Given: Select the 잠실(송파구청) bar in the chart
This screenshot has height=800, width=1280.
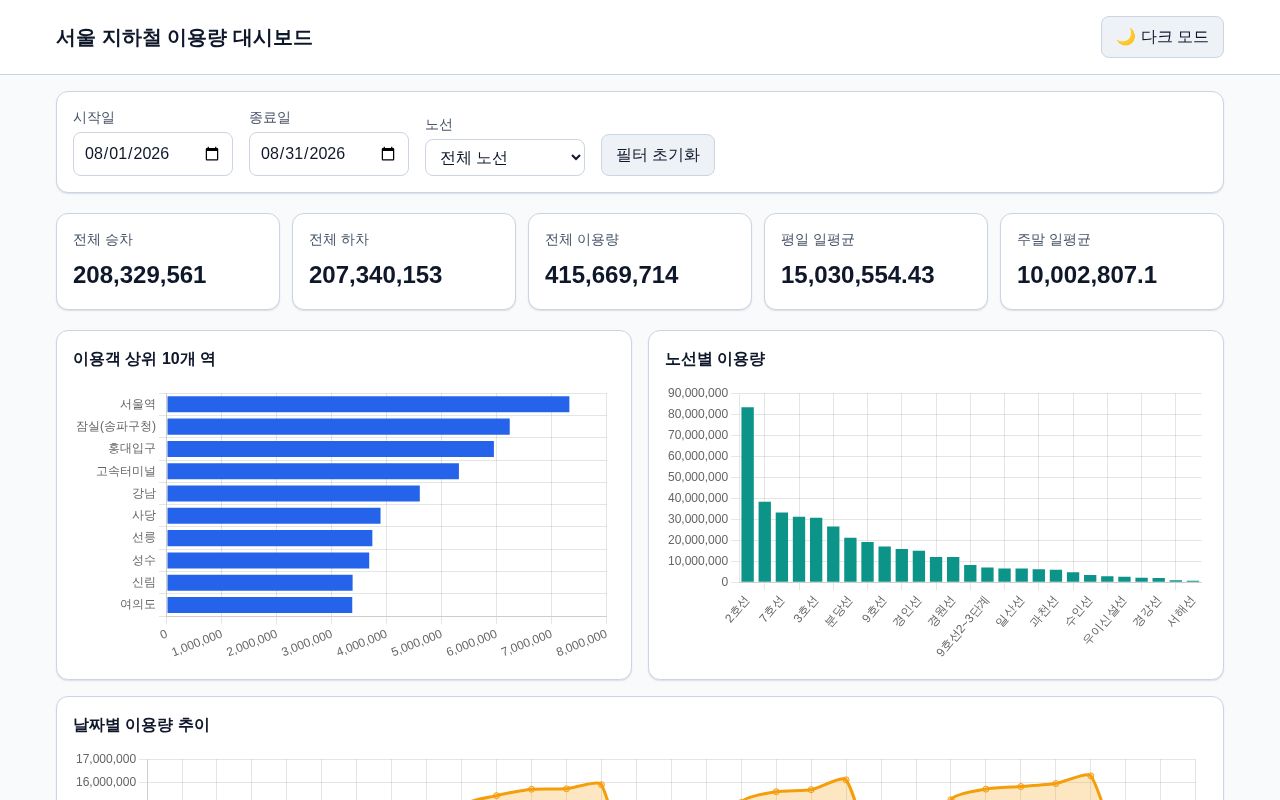Looking at the screenshot, I should (338, 426).
